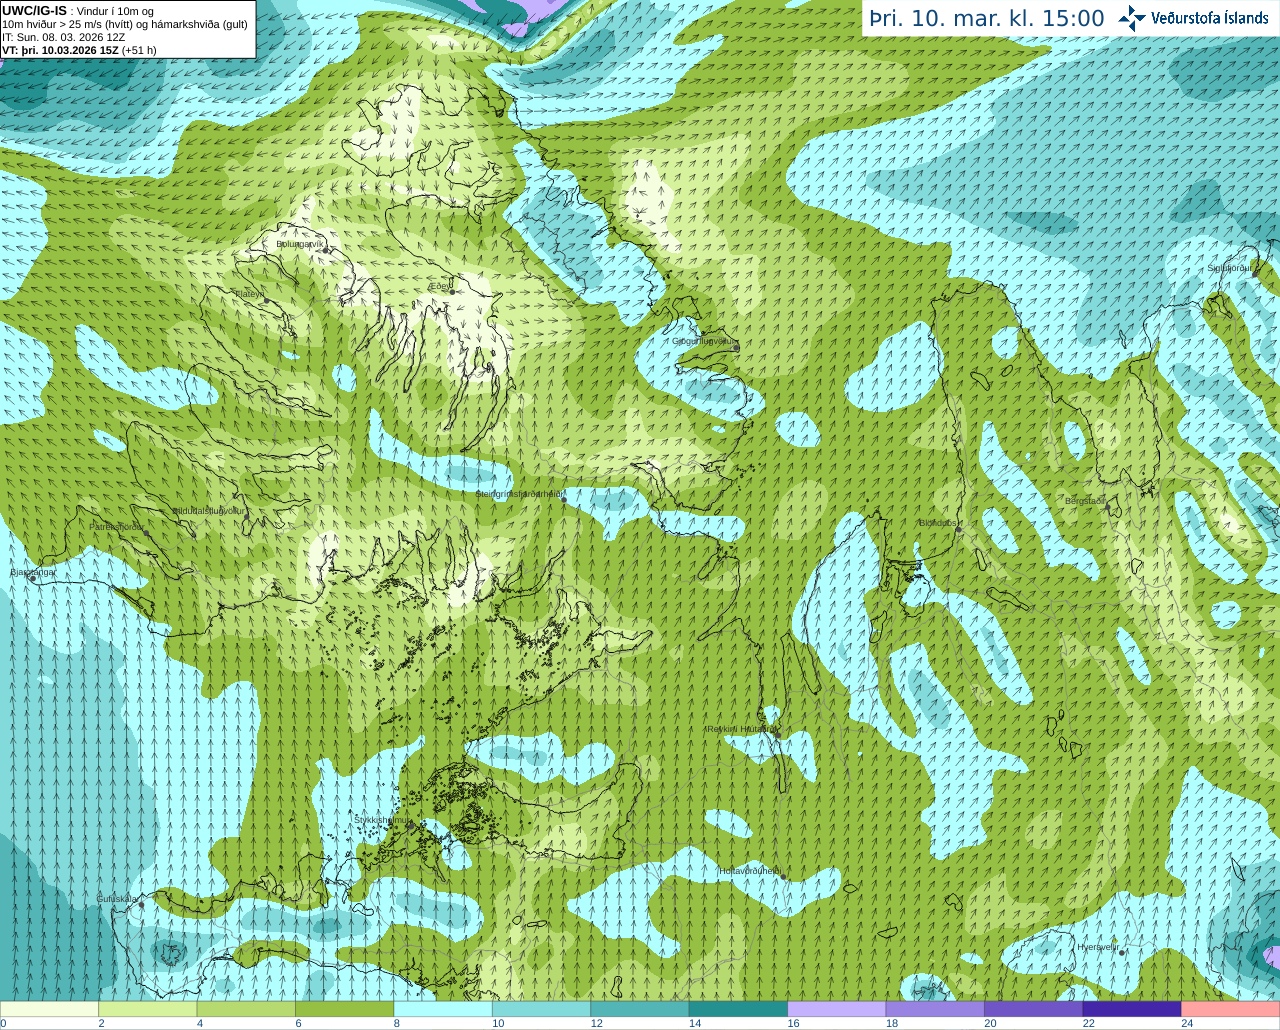Click the Blönduós station label
Screen dimensions: 1280x1030
click(940, 523)
